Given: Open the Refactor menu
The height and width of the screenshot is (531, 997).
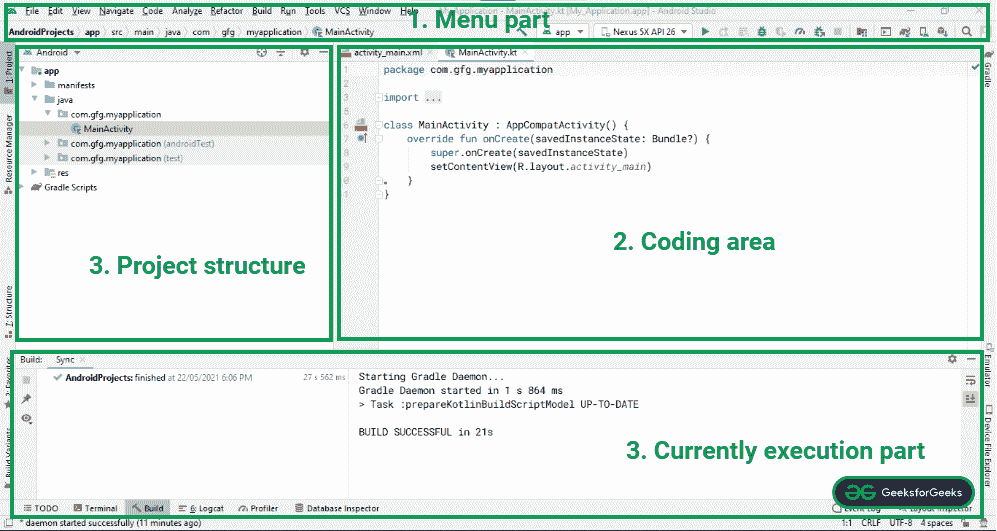Looking at the screenshot, I should point(226,10).
